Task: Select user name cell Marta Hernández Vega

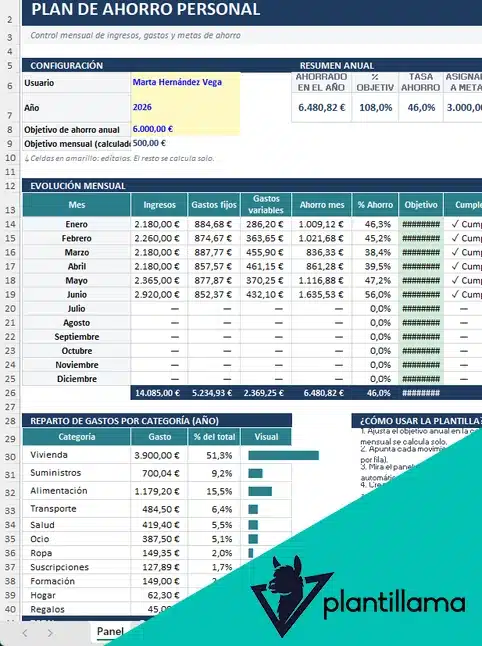Action: pos(185,82)
